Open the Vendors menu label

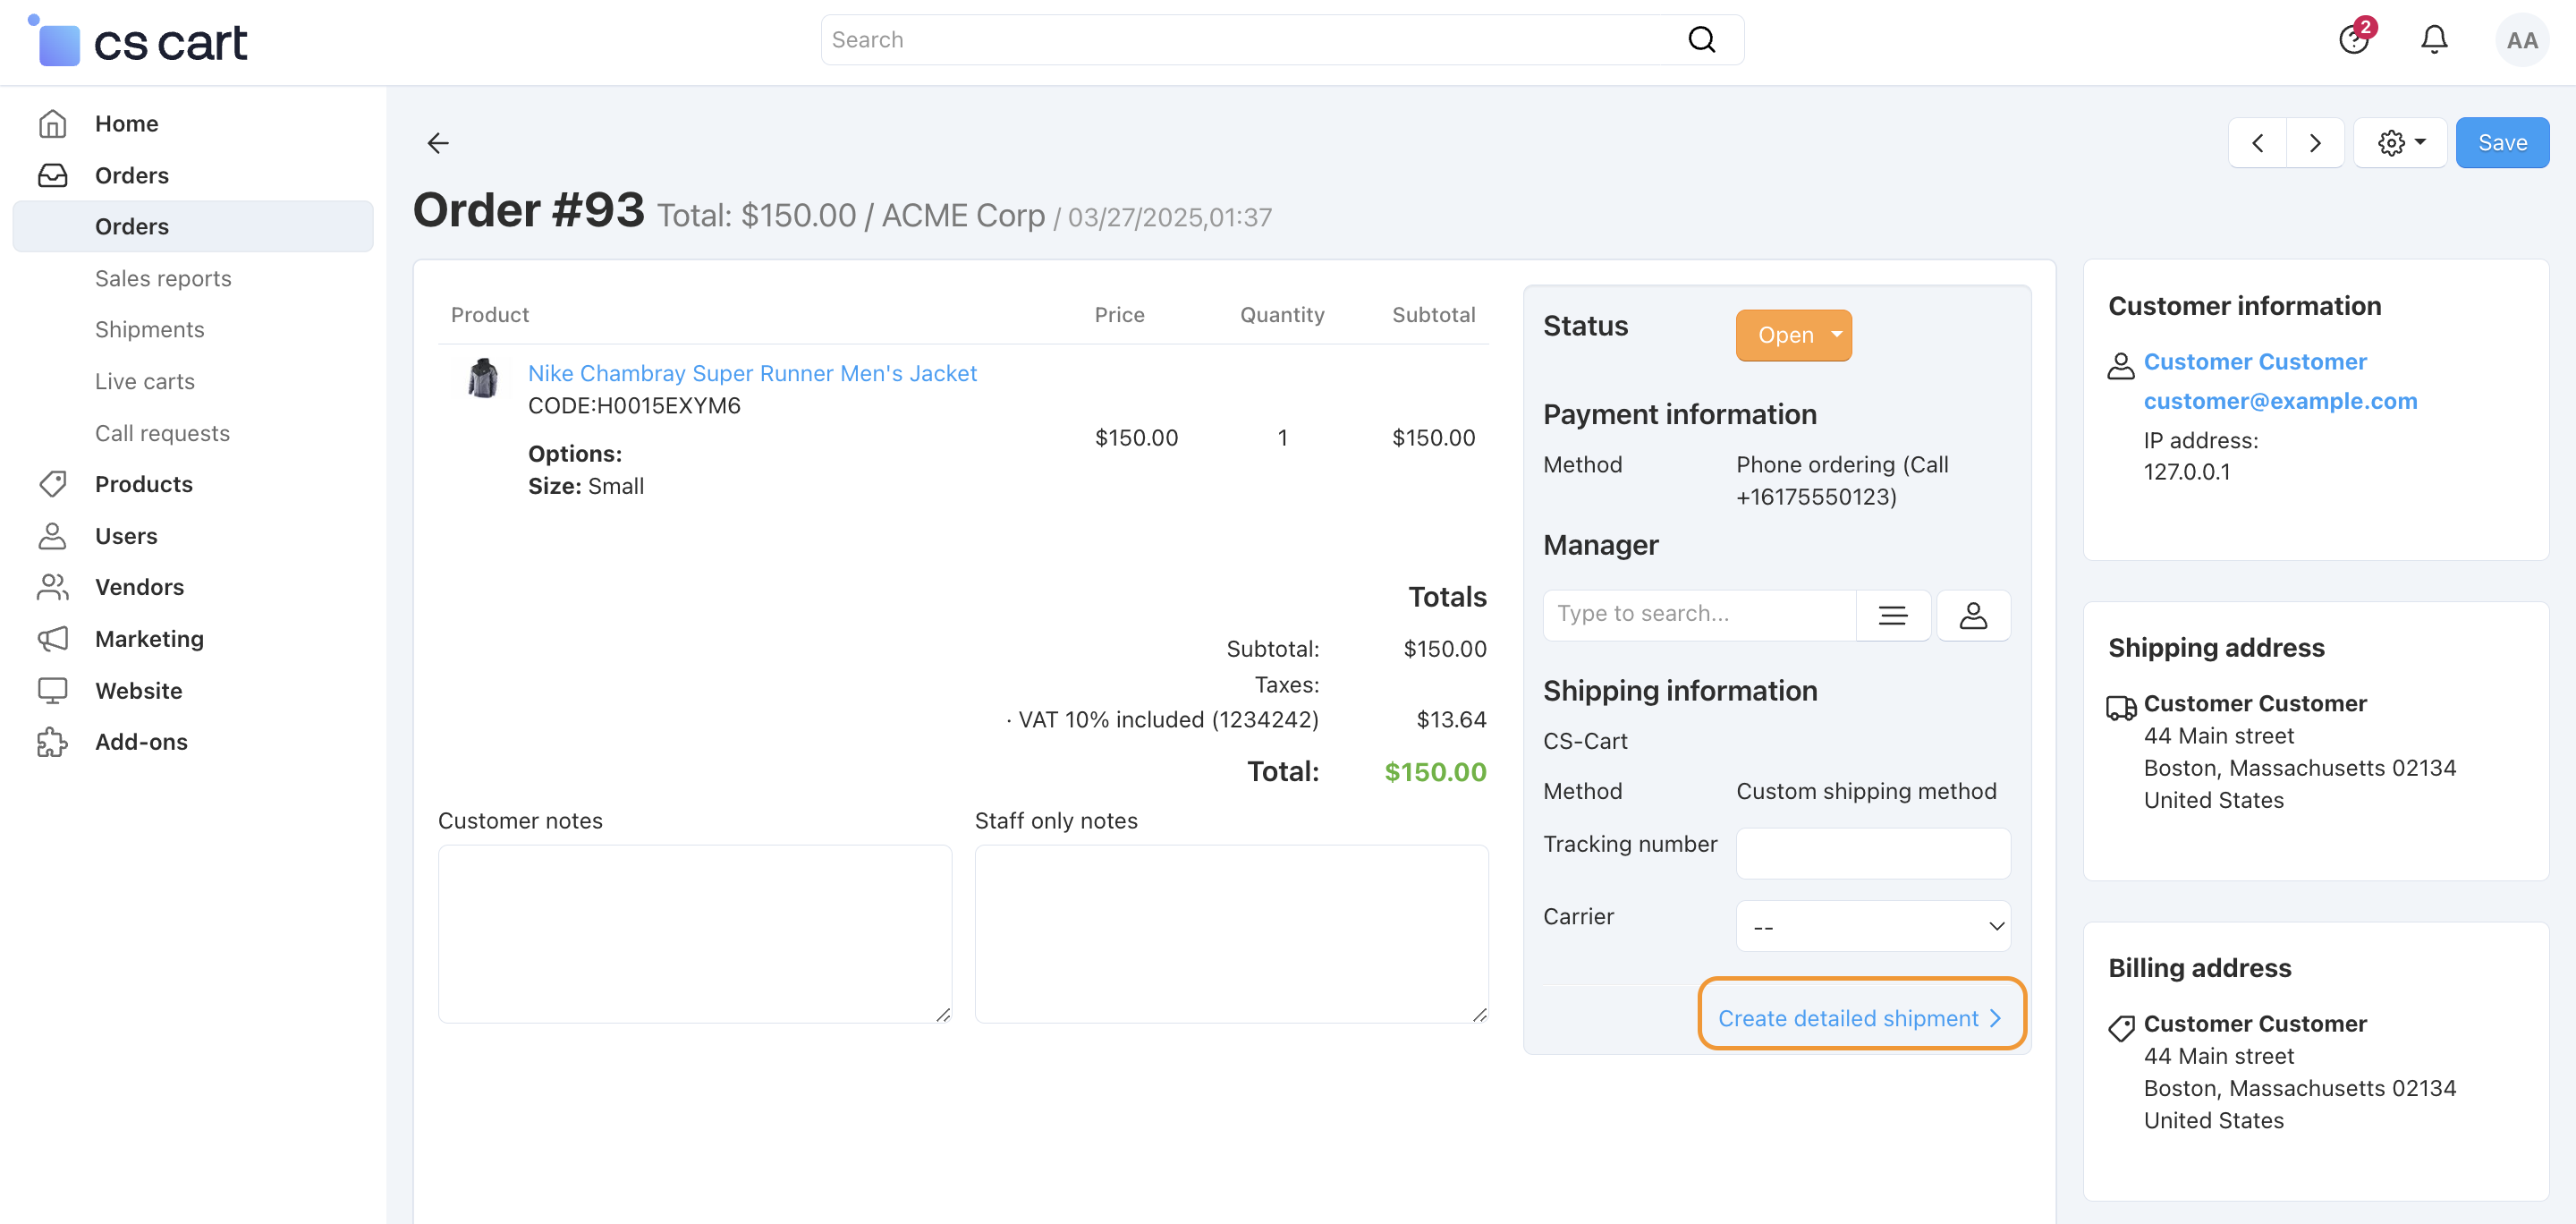(139, 587)
